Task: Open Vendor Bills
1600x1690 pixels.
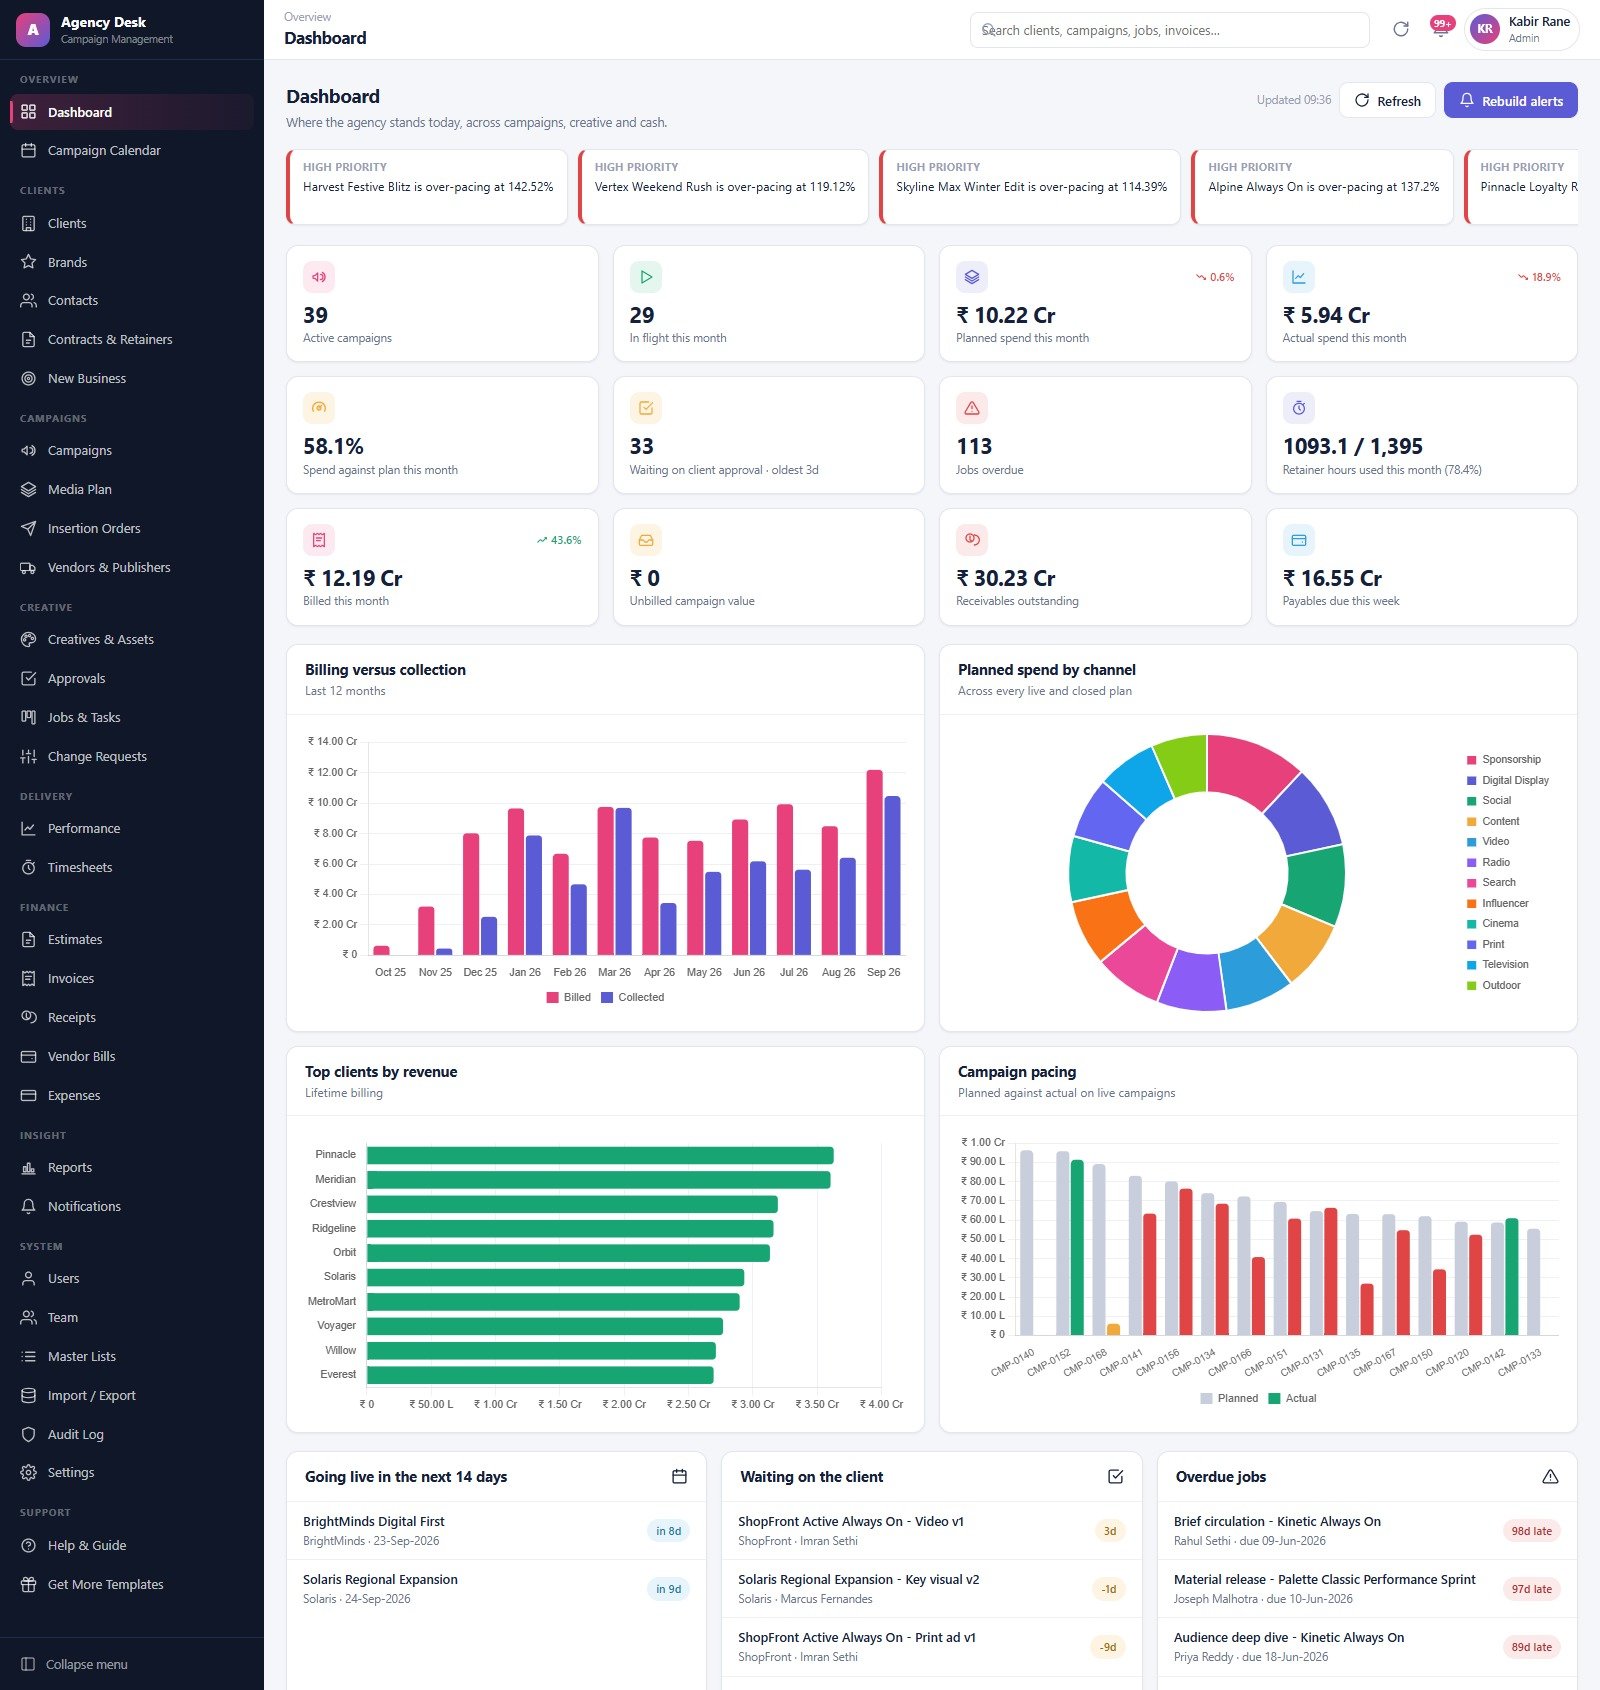Action: [x=131, y=1057]
